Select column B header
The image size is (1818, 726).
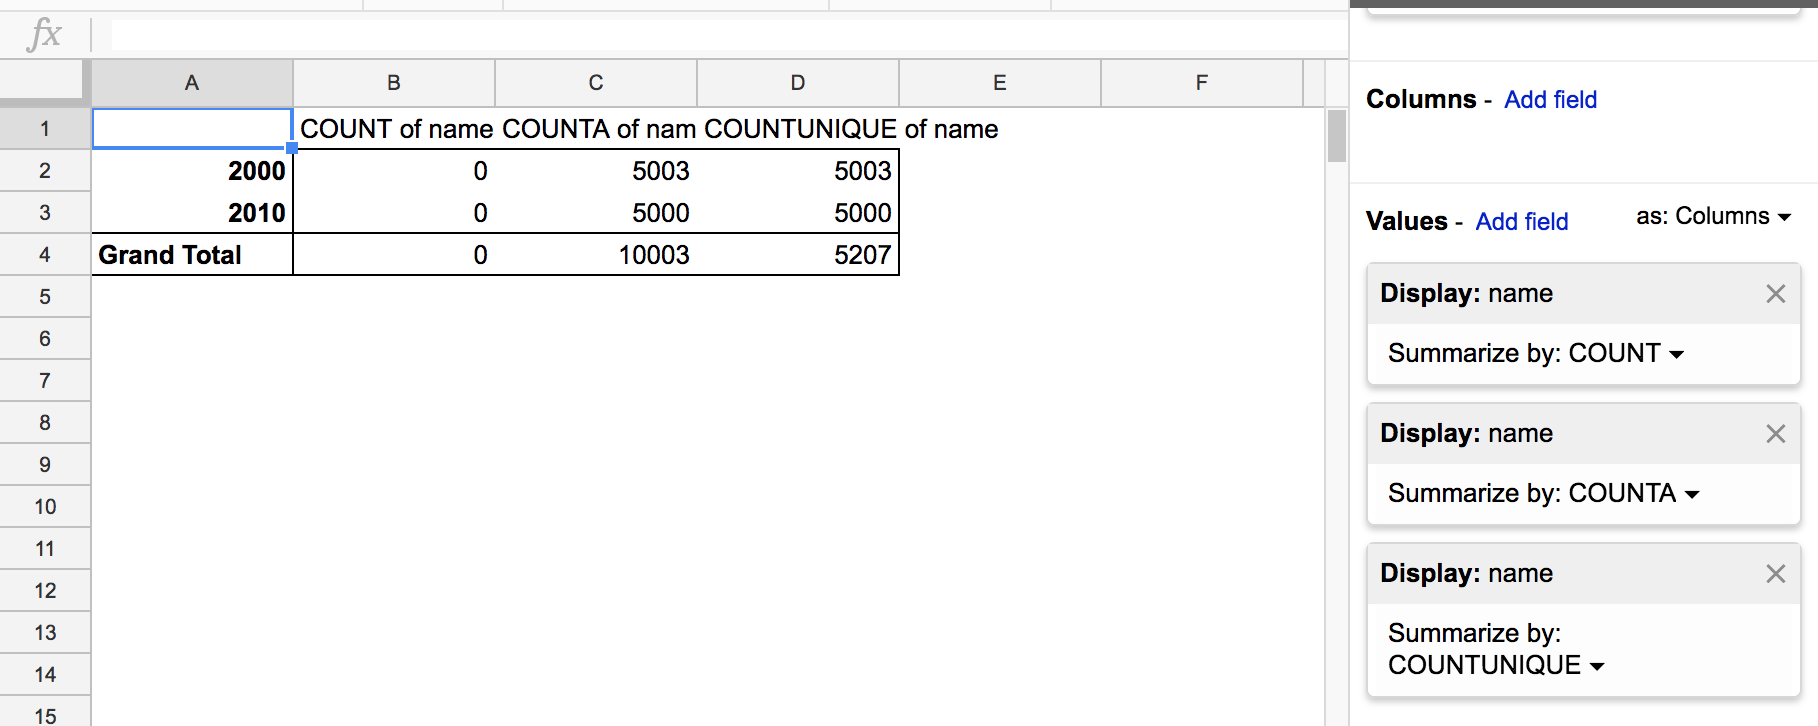[x=394, y=83]
